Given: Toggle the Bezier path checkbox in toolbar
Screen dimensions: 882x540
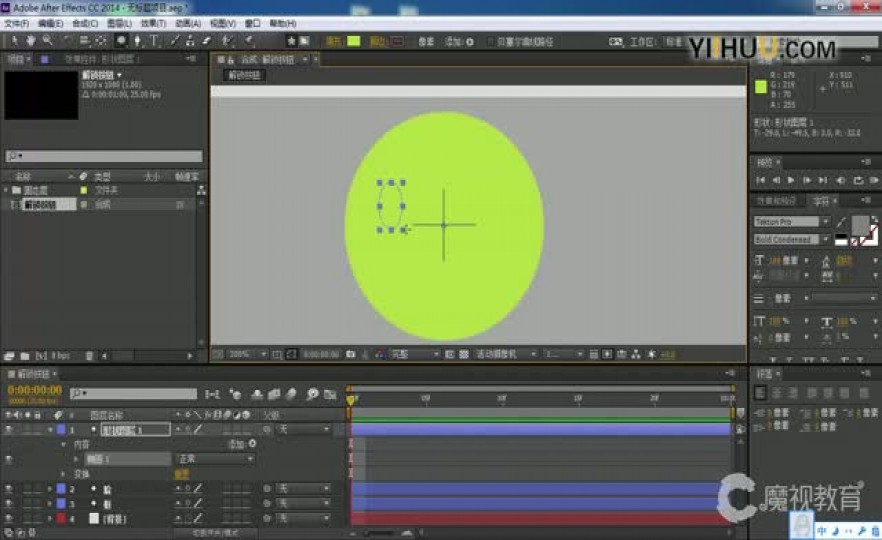Looking at the screenshot, I should click(x=490, y=41).
